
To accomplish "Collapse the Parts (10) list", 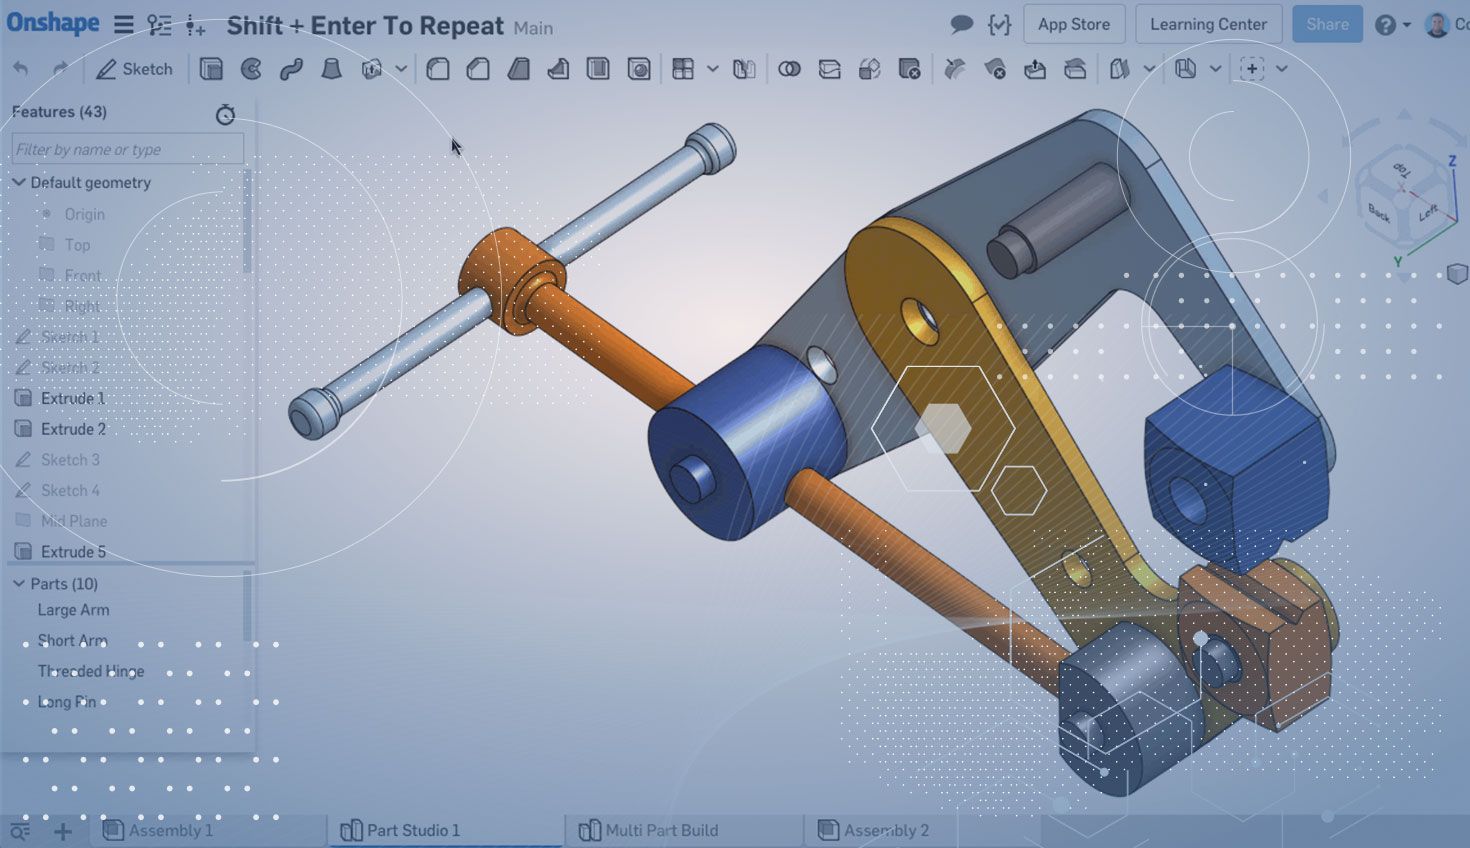I will pyautogui.click(x=18, y=584).
